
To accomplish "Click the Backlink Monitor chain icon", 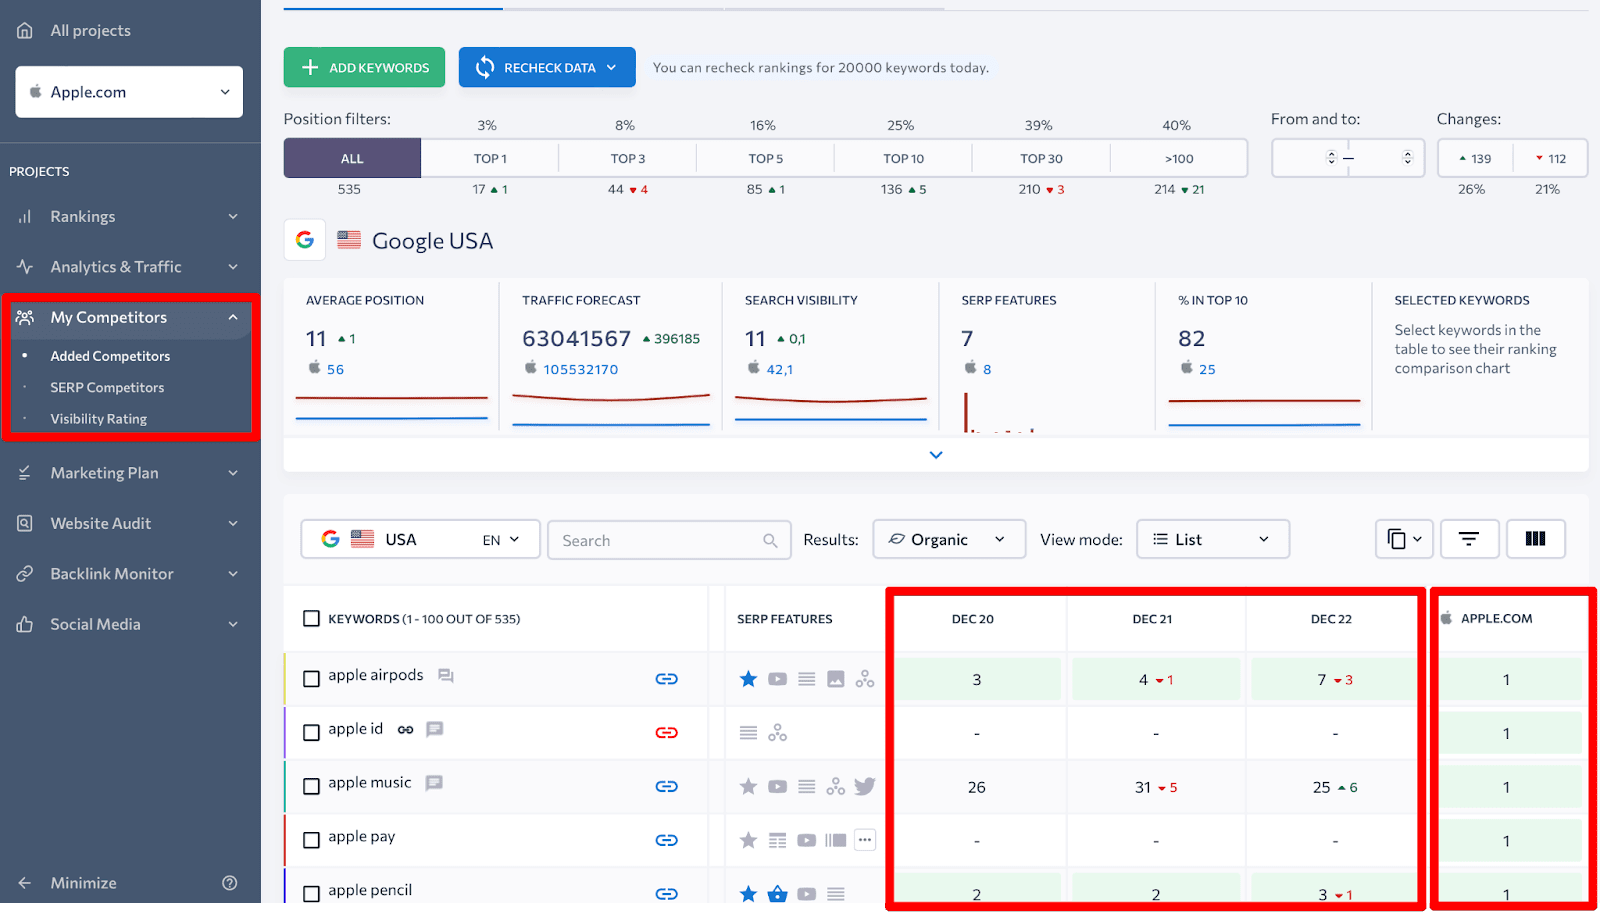I will (x=25, y=574).
